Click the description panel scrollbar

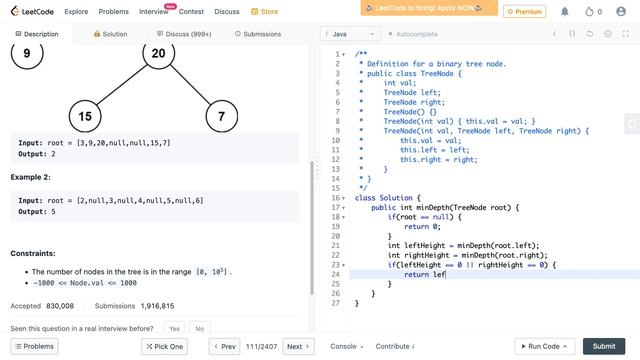tap(312, 228)
